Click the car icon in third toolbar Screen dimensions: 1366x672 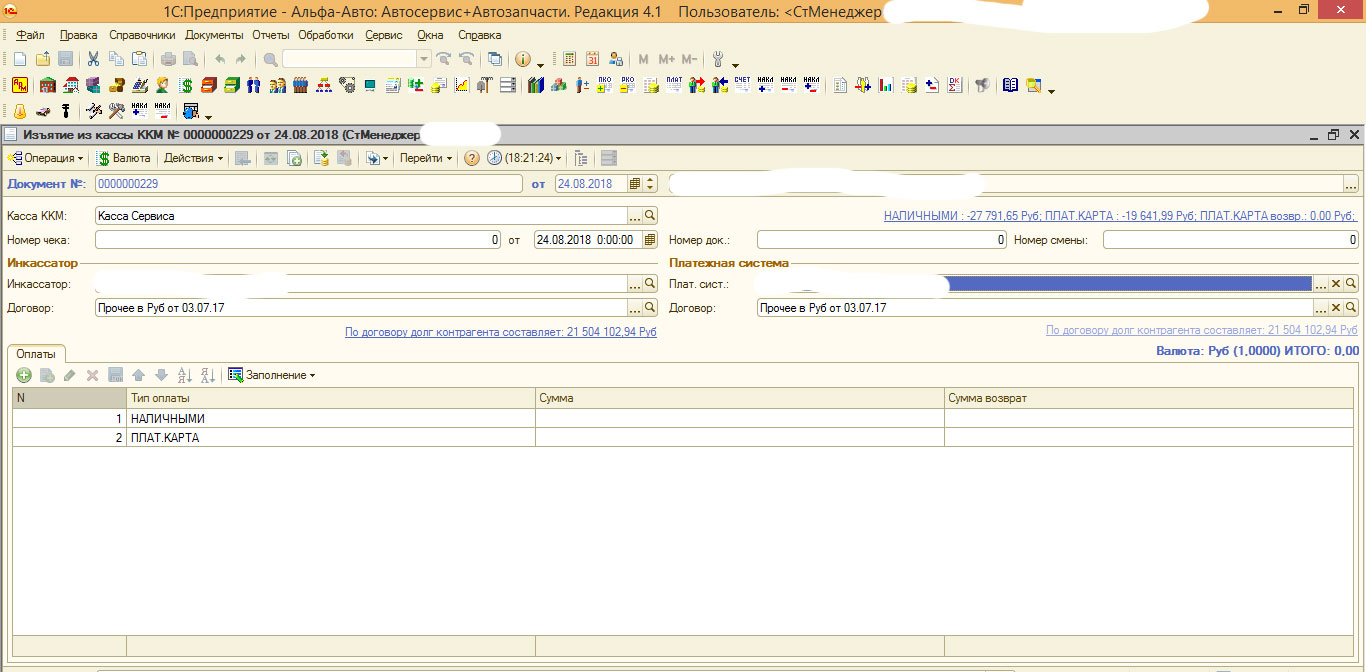[x=43, y=111]
